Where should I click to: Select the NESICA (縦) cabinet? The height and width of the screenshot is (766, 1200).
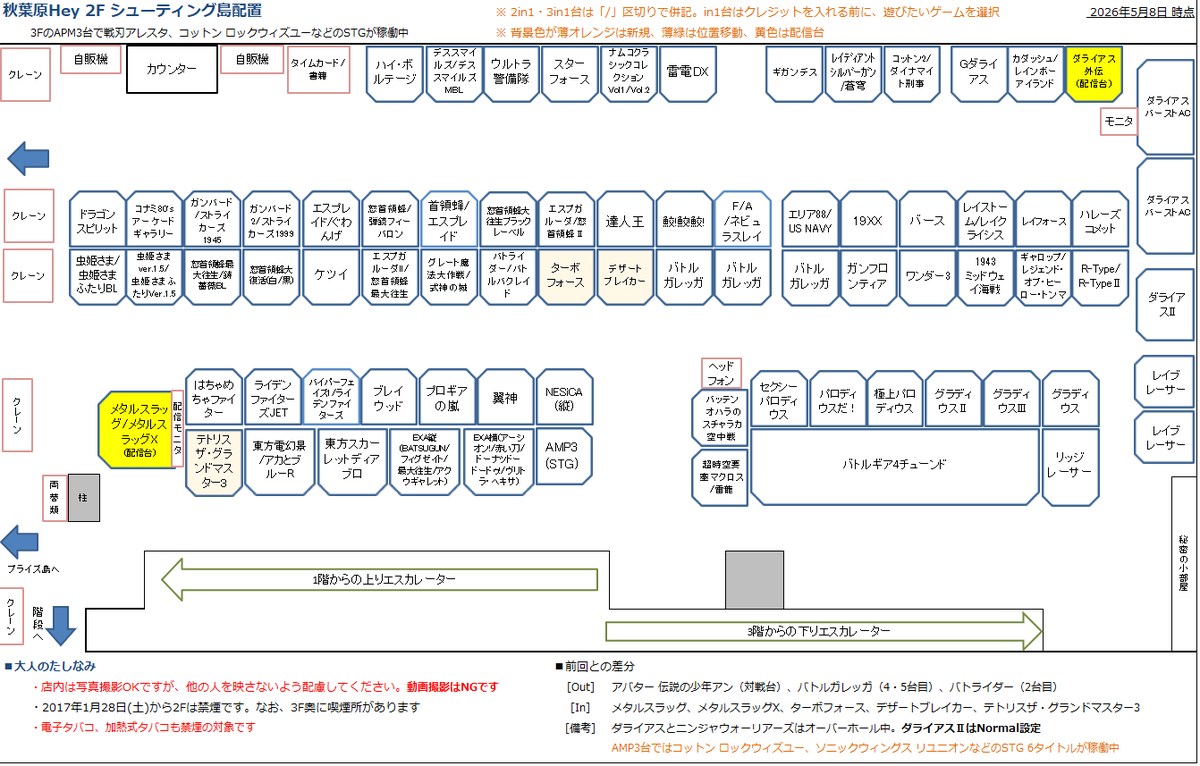[565, 398]
